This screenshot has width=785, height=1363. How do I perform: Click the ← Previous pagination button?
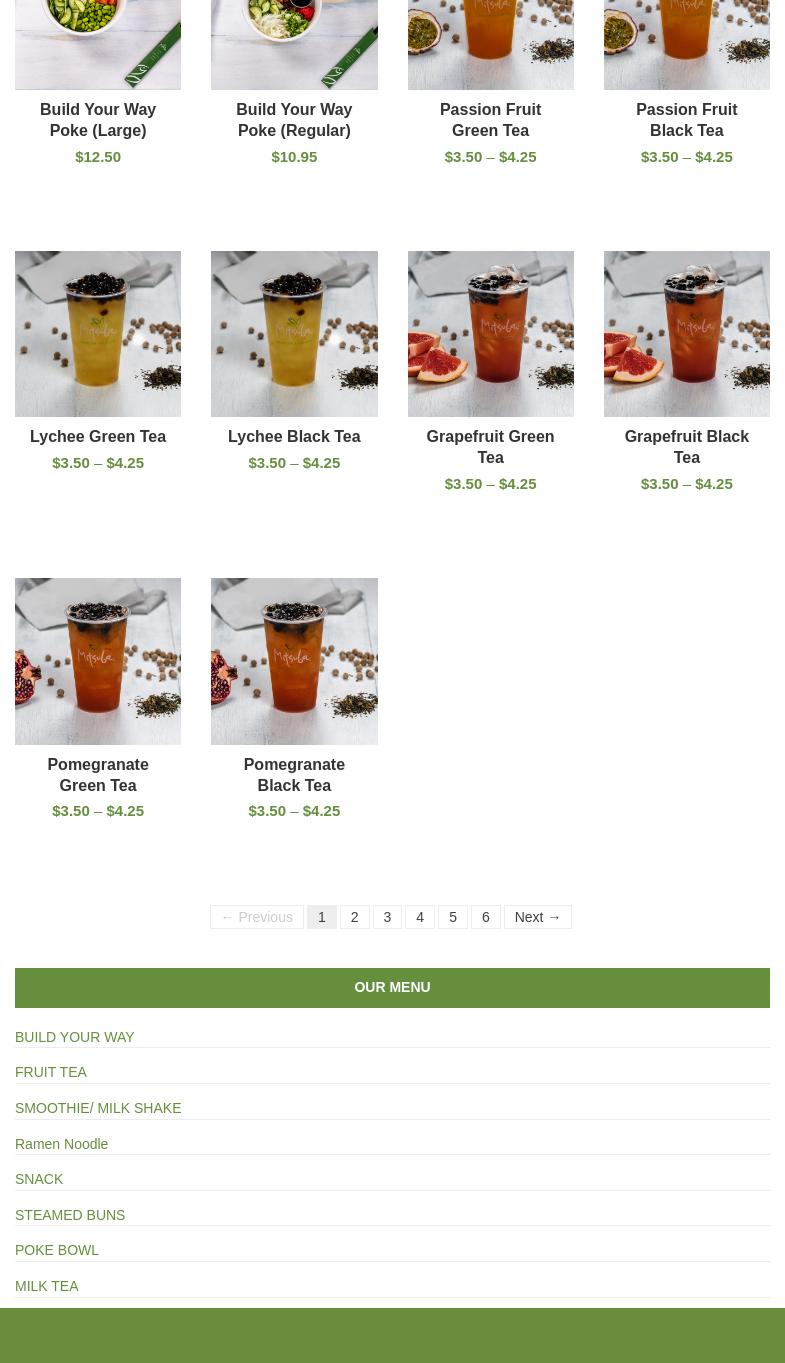coord(257,917)
